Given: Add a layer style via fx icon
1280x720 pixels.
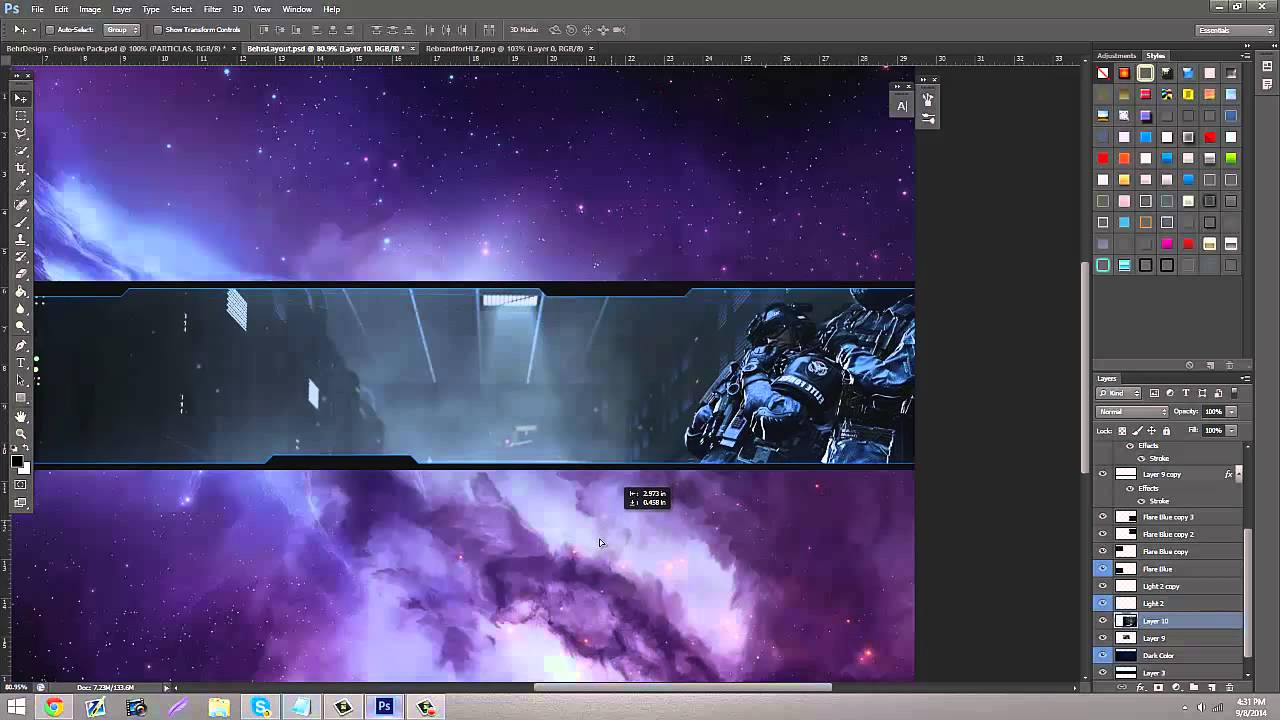Looking at the screenshot, I should click(1140, 688).
